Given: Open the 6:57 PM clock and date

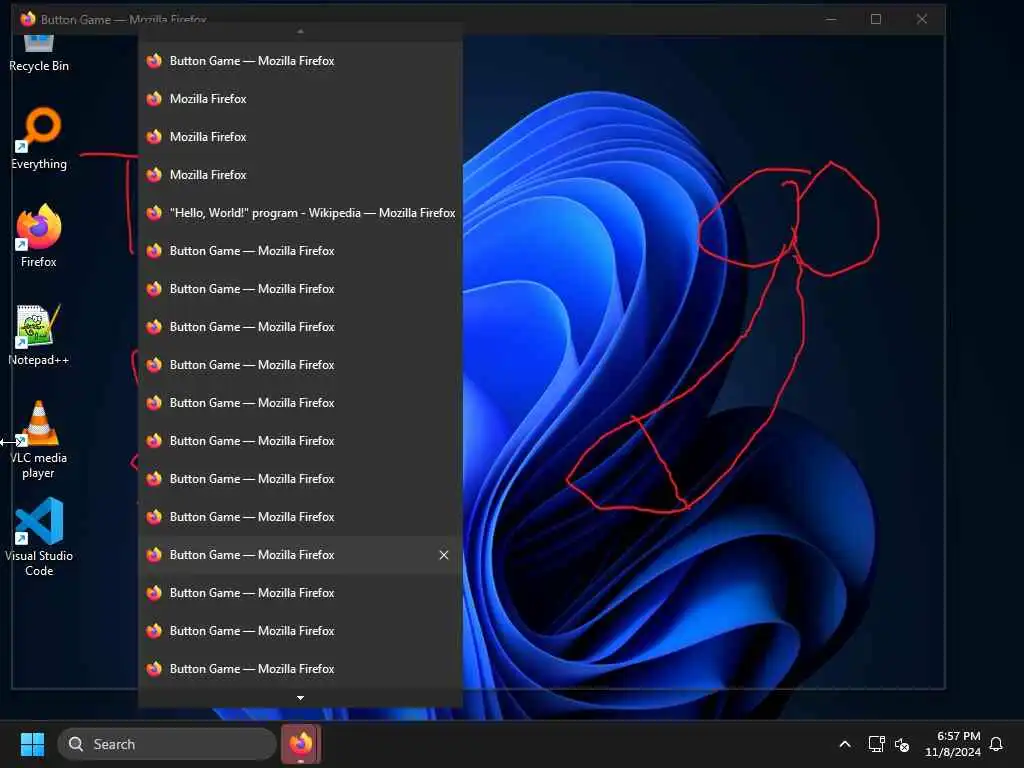Looking at the screenshot, I should click(953, 744).
